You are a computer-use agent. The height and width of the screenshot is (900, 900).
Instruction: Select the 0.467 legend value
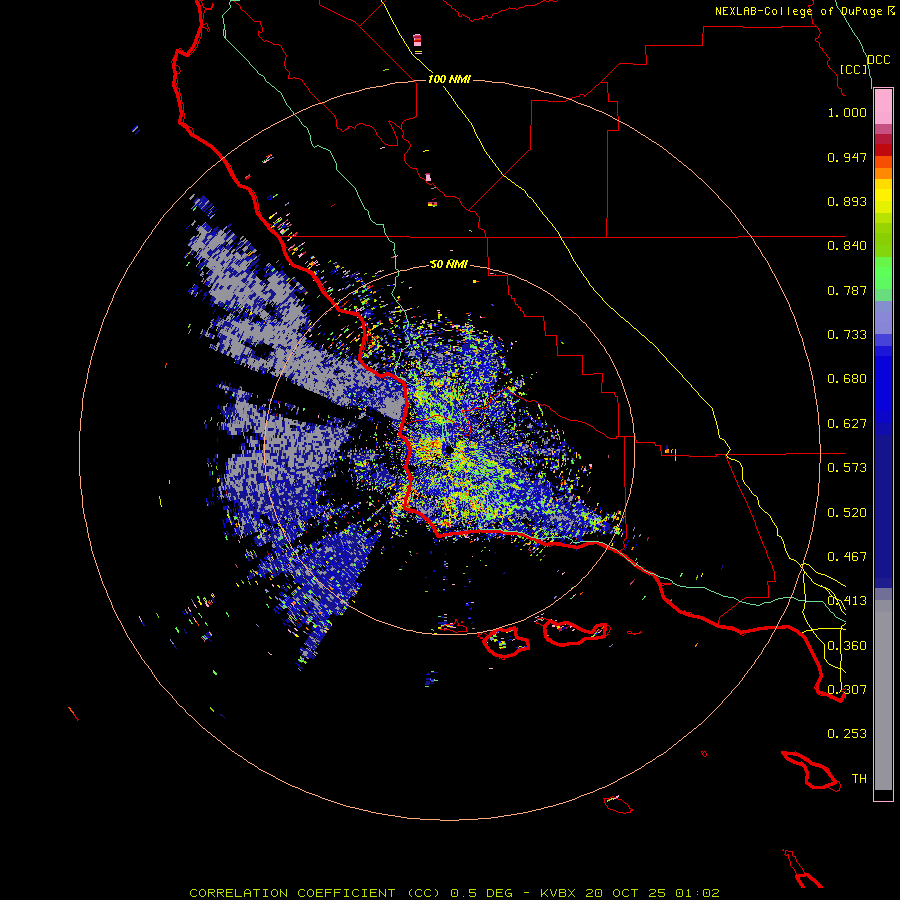point(847,557)
